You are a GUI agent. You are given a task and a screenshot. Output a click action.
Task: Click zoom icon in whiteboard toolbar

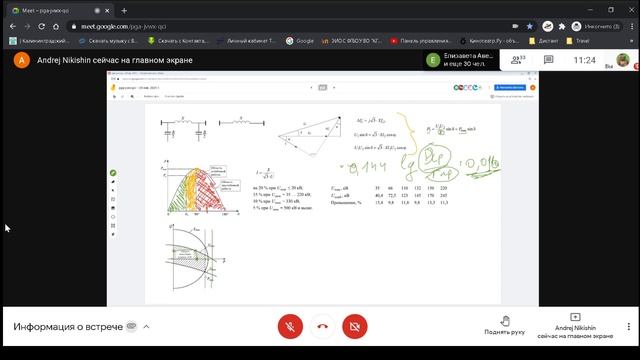132,97
